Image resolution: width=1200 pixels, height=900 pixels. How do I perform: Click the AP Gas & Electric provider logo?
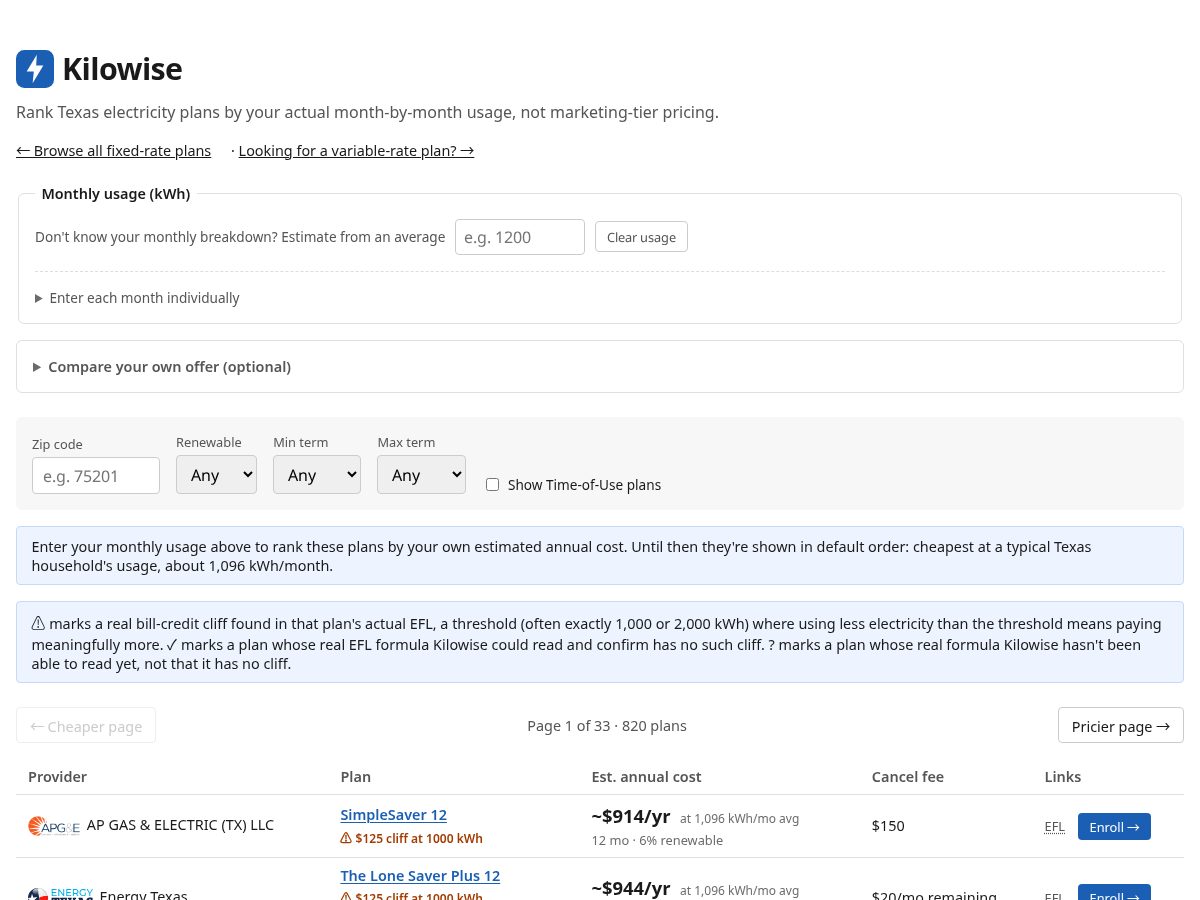pos(54,826)
